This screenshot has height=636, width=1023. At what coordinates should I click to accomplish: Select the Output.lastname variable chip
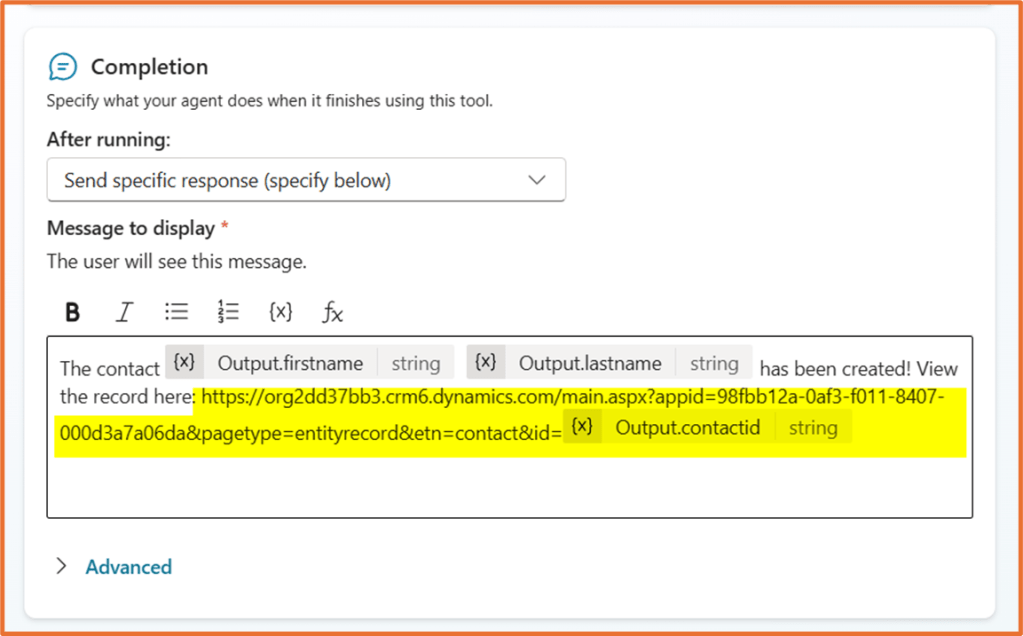point(591,362)
